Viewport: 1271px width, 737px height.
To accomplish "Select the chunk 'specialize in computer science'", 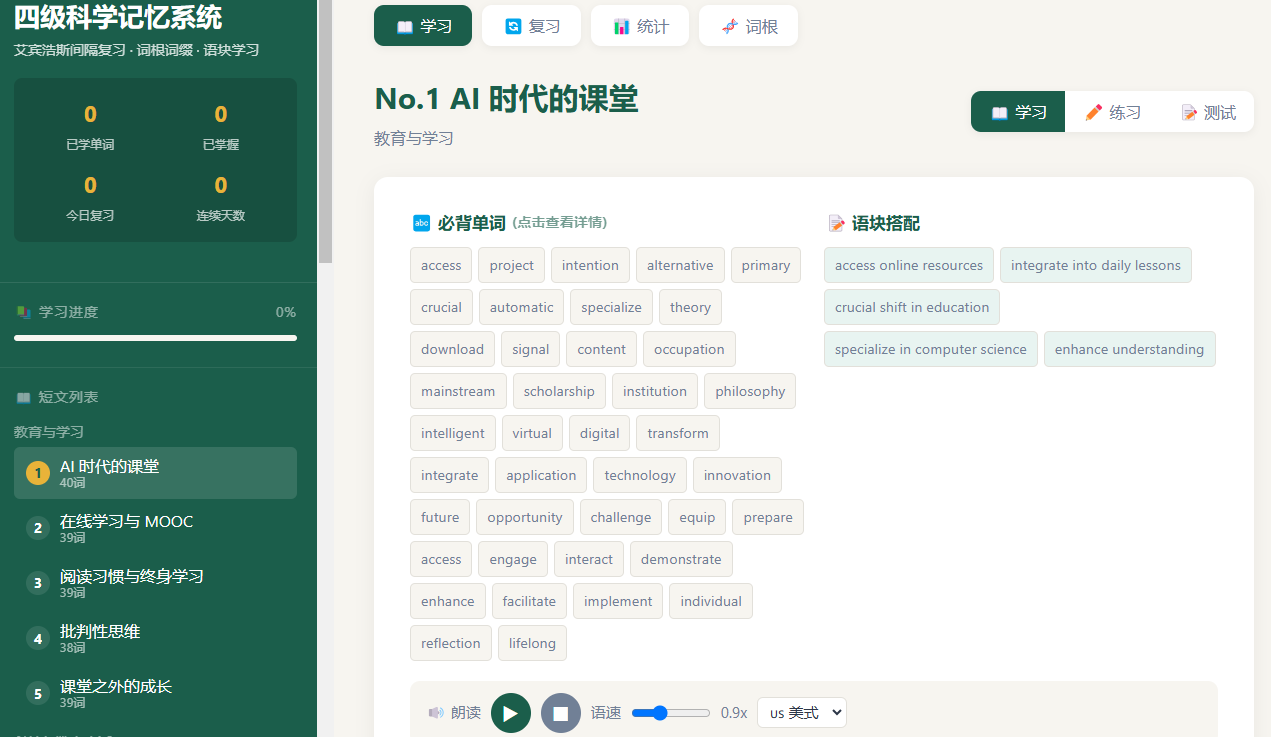I will point(931,349).
